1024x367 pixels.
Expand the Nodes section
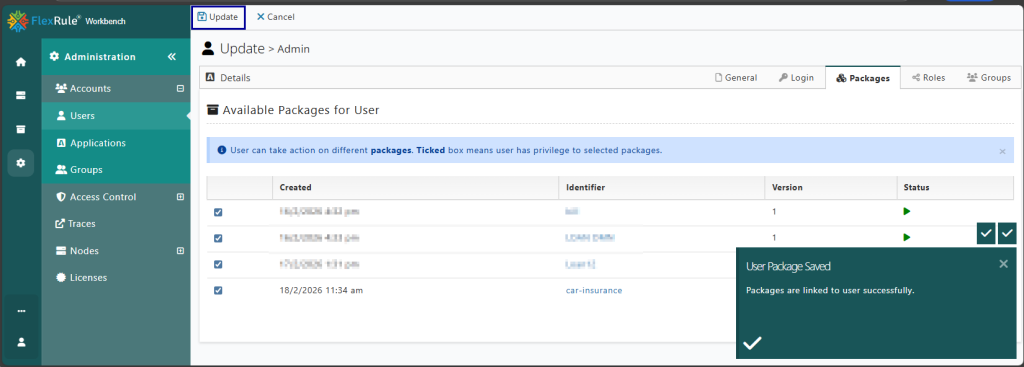180,251
